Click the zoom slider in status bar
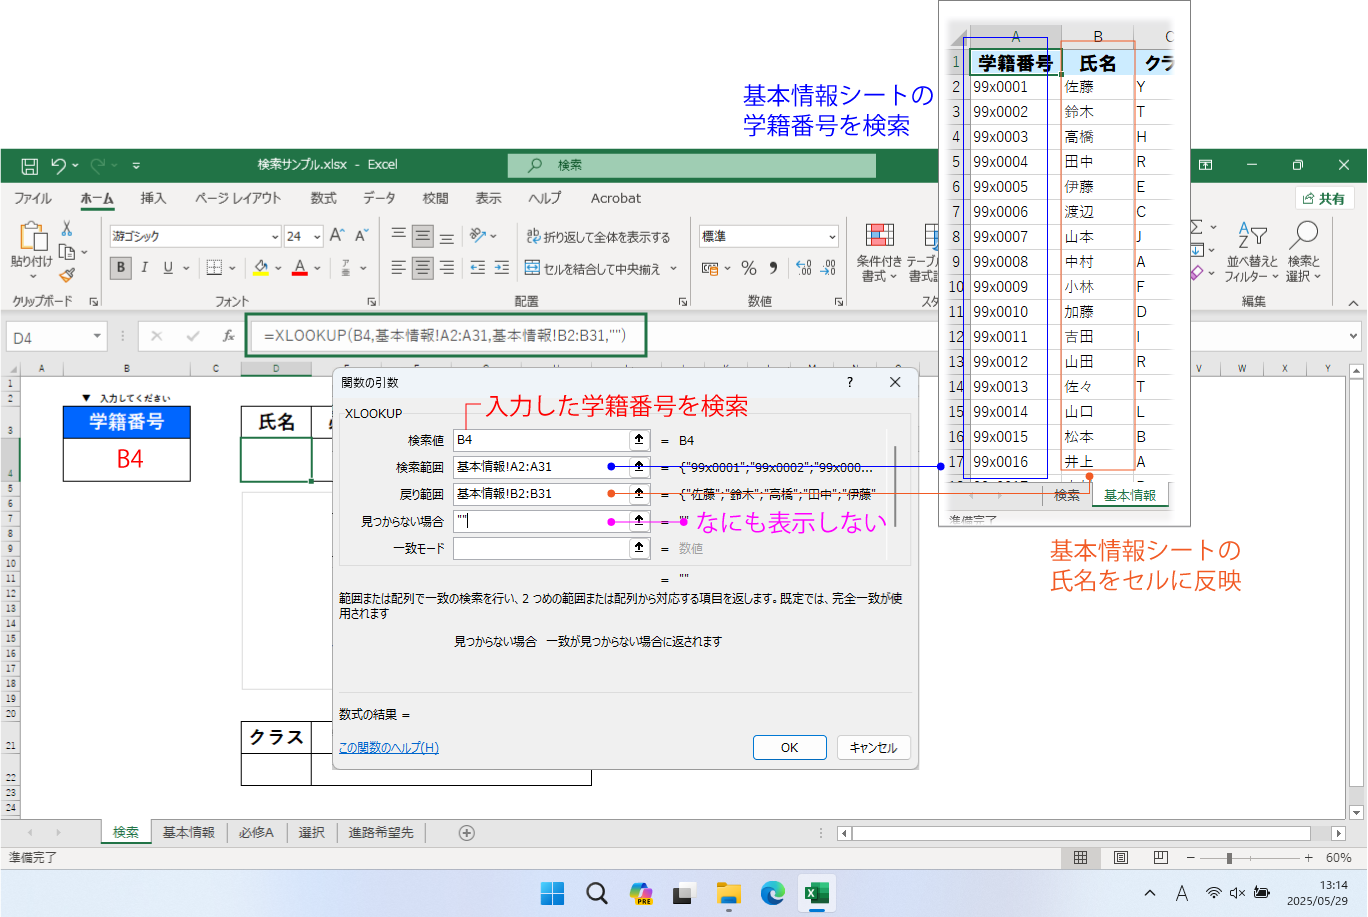This screenshot has height=917, width=1368. [1249, 858]
